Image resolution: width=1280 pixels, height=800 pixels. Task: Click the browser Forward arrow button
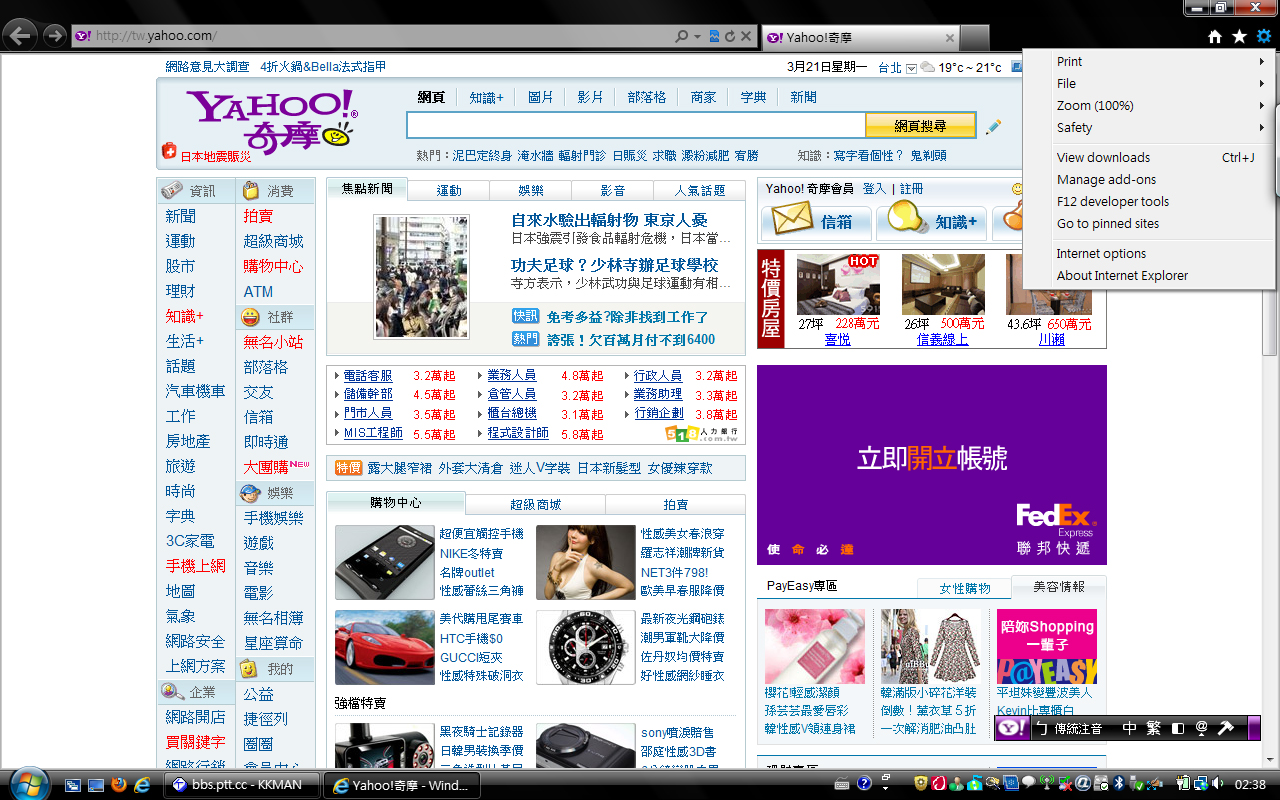click(54, 36)
